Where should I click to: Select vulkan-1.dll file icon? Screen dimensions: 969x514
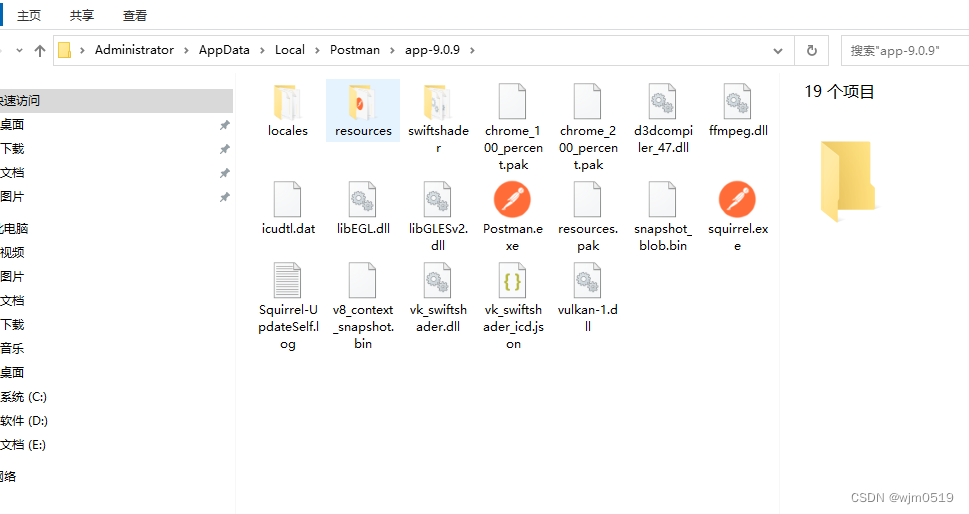587,280
